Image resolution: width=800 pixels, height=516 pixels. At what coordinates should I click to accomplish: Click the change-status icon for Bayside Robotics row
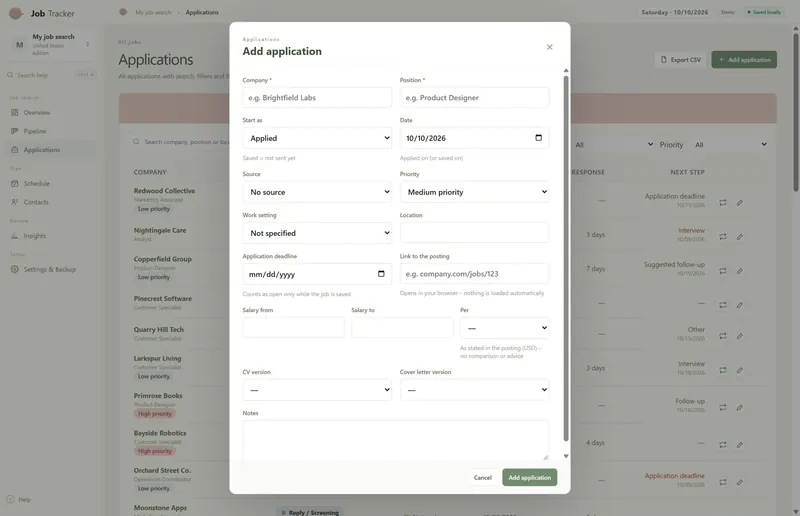tap(723, 445)
